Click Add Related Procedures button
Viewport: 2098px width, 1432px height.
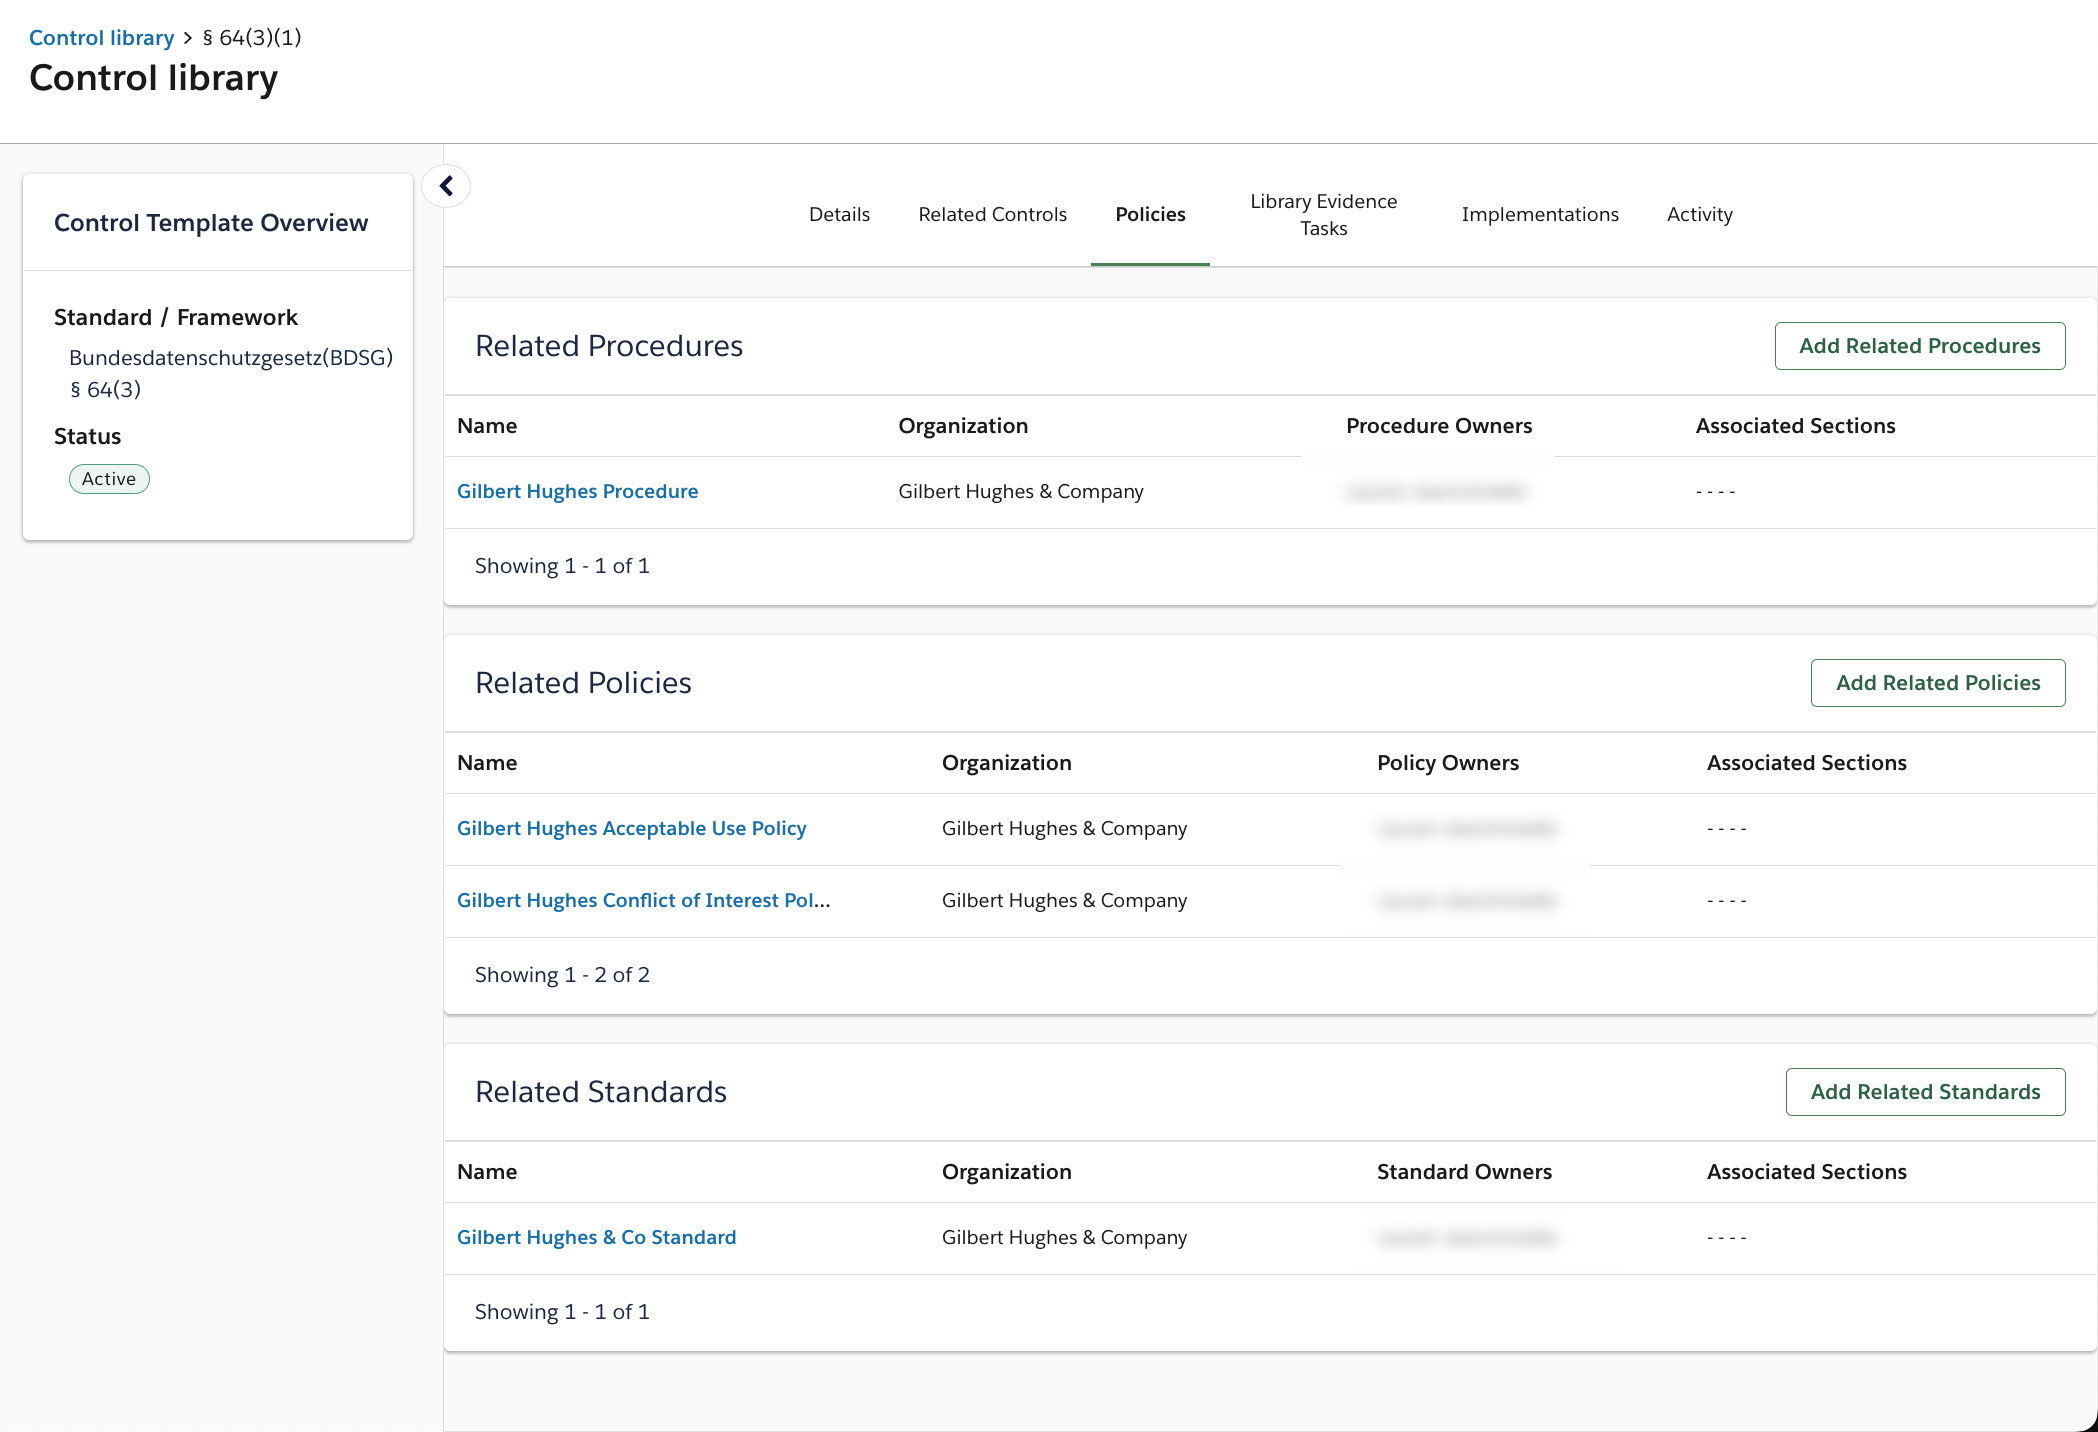[x=1919, y=346]
